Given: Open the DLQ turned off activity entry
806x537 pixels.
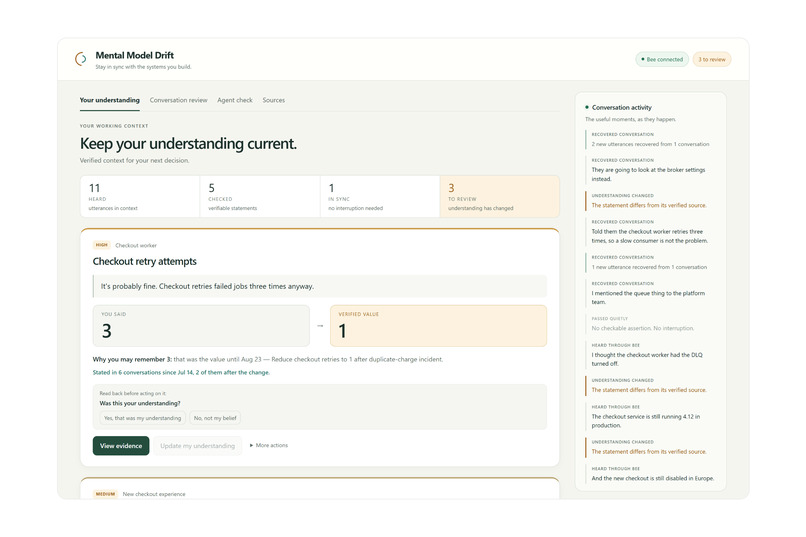Looking at the screenshot, I should pyautogui.click(x=650, y=355).
